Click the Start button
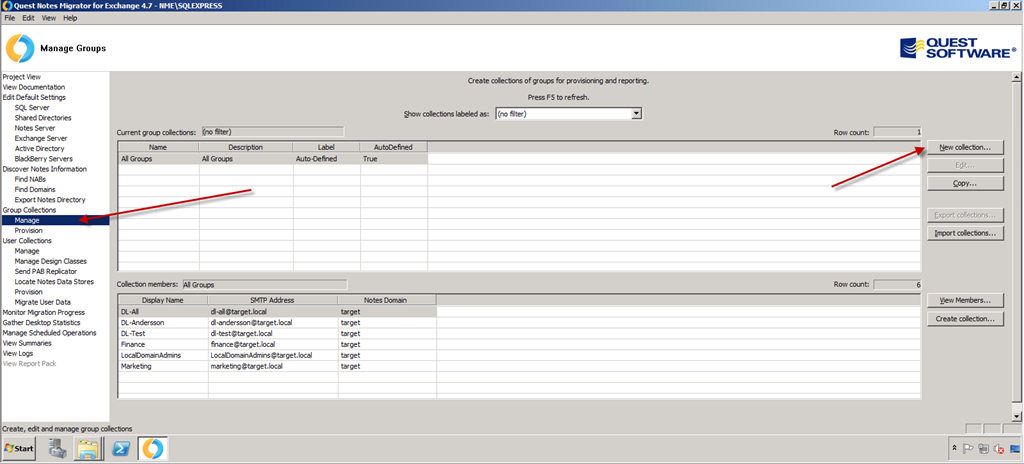The width and height of the screenshot is (1024, 464). coord(19,449)
